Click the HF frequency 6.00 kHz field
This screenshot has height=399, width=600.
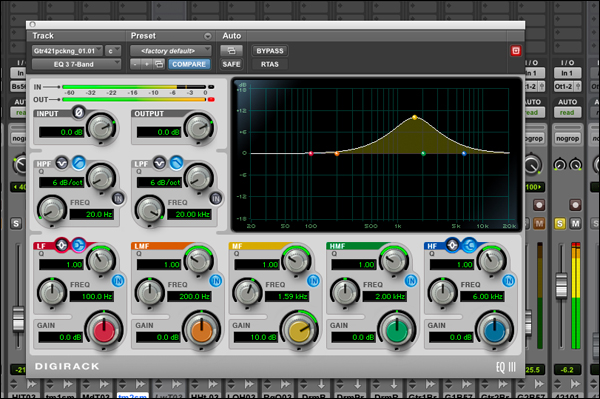[483, 296]
